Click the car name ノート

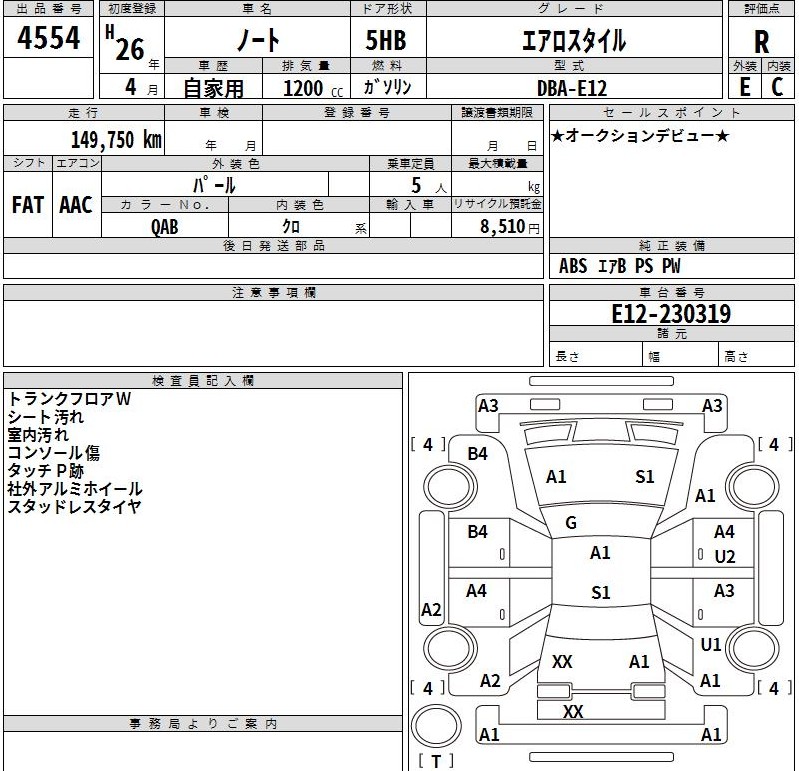click(258, 40)
